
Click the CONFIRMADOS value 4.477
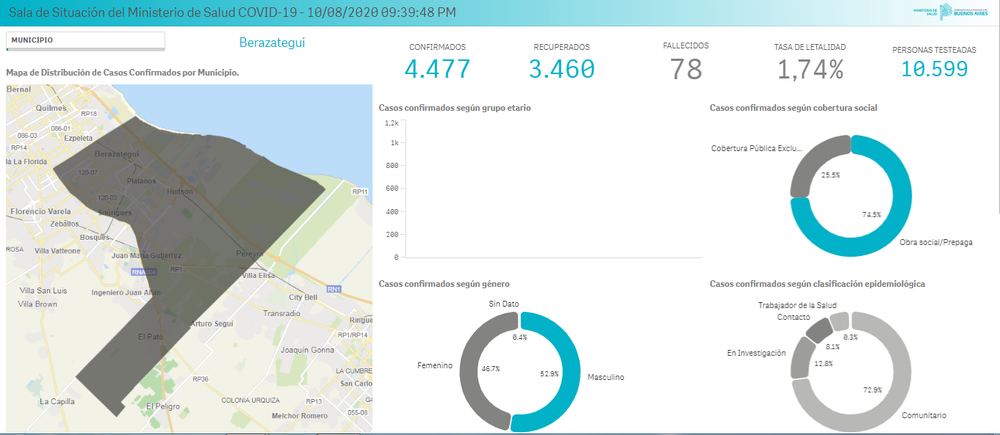437,69
